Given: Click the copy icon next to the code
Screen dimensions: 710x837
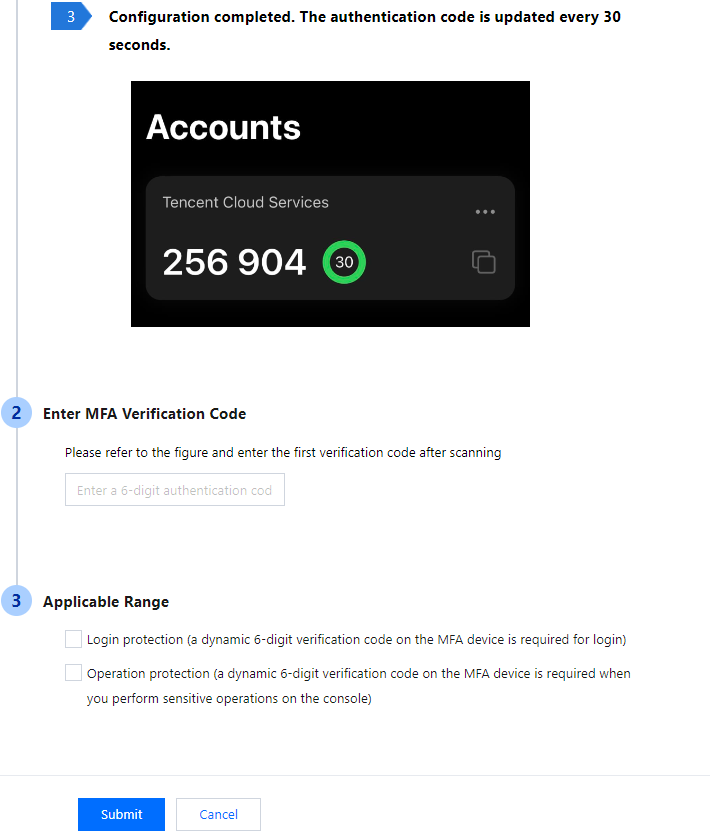Looking at the screenshot, I should (483, 261).
